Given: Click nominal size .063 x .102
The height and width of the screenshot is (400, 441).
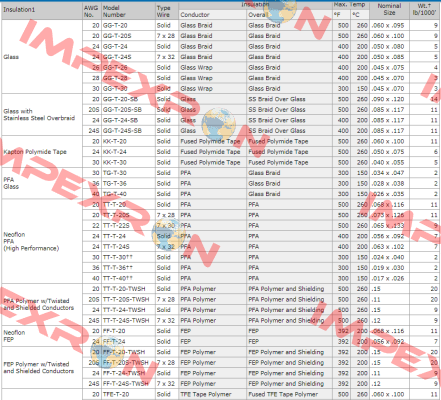Looking at the screenshot, I should [x=388, y=247].
